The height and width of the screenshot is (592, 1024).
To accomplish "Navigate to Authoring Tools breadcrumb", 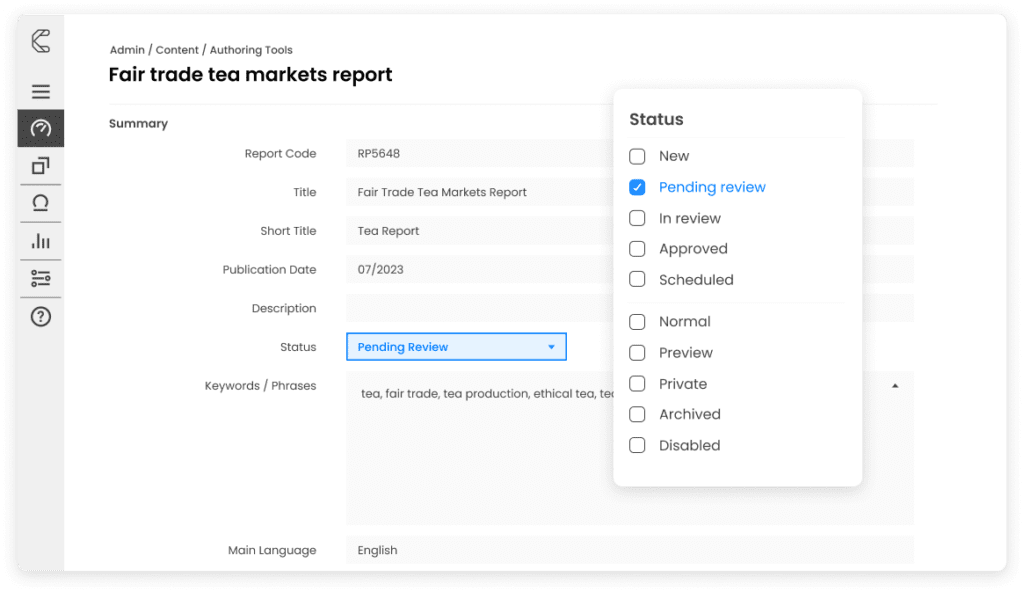I will (x=251, y=50).
